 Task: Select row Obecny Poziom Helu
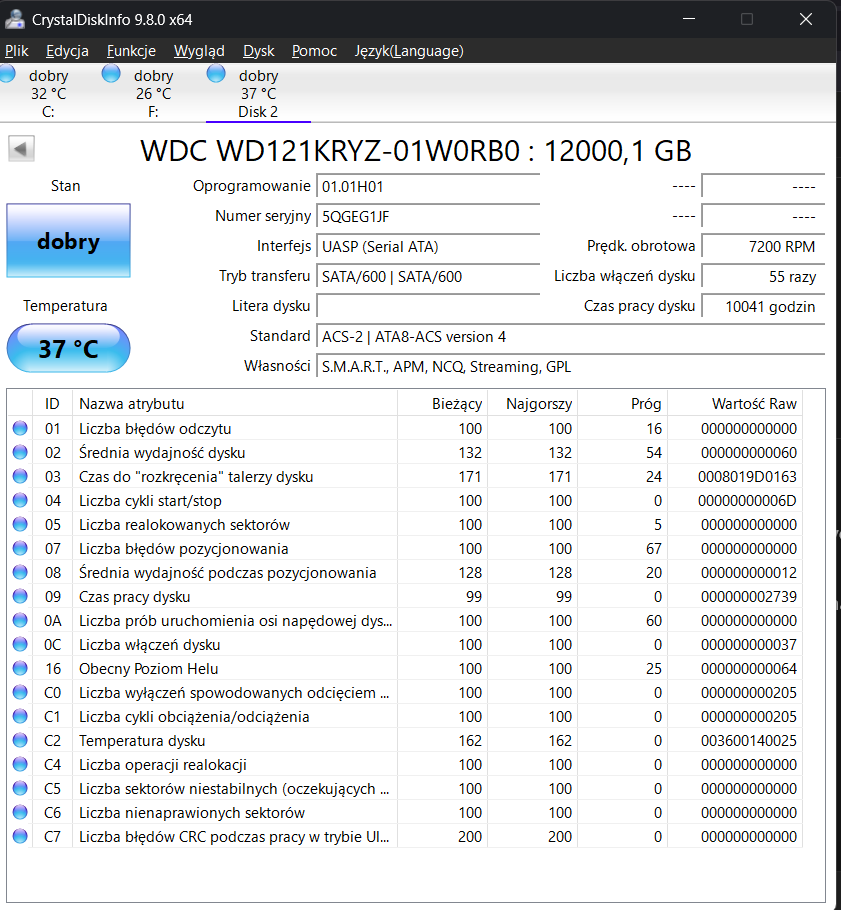(405, 669)
